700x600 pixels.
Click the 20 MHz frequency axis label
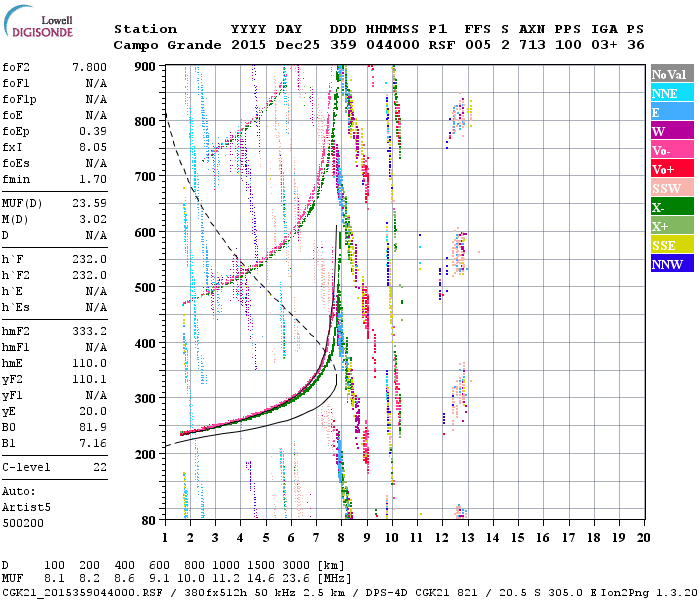tap(644, 538)
